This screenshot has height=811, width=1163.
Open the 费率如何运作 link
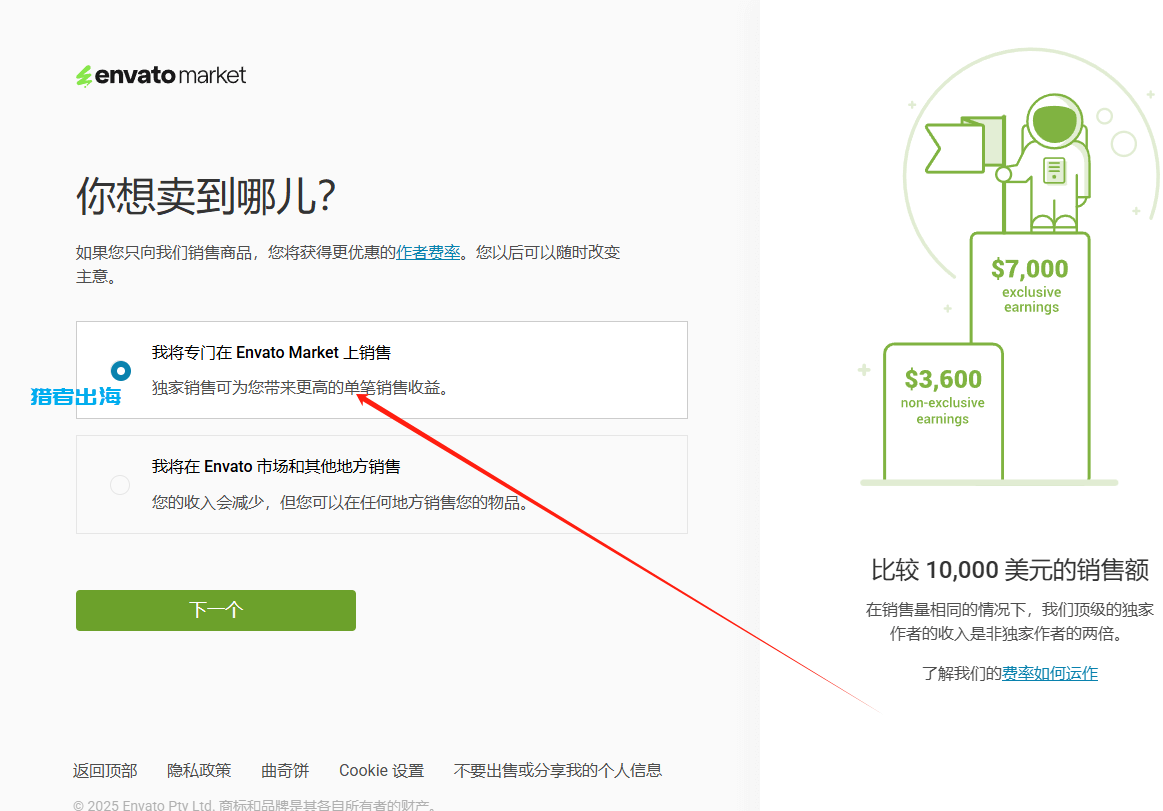click(1050, 673)
